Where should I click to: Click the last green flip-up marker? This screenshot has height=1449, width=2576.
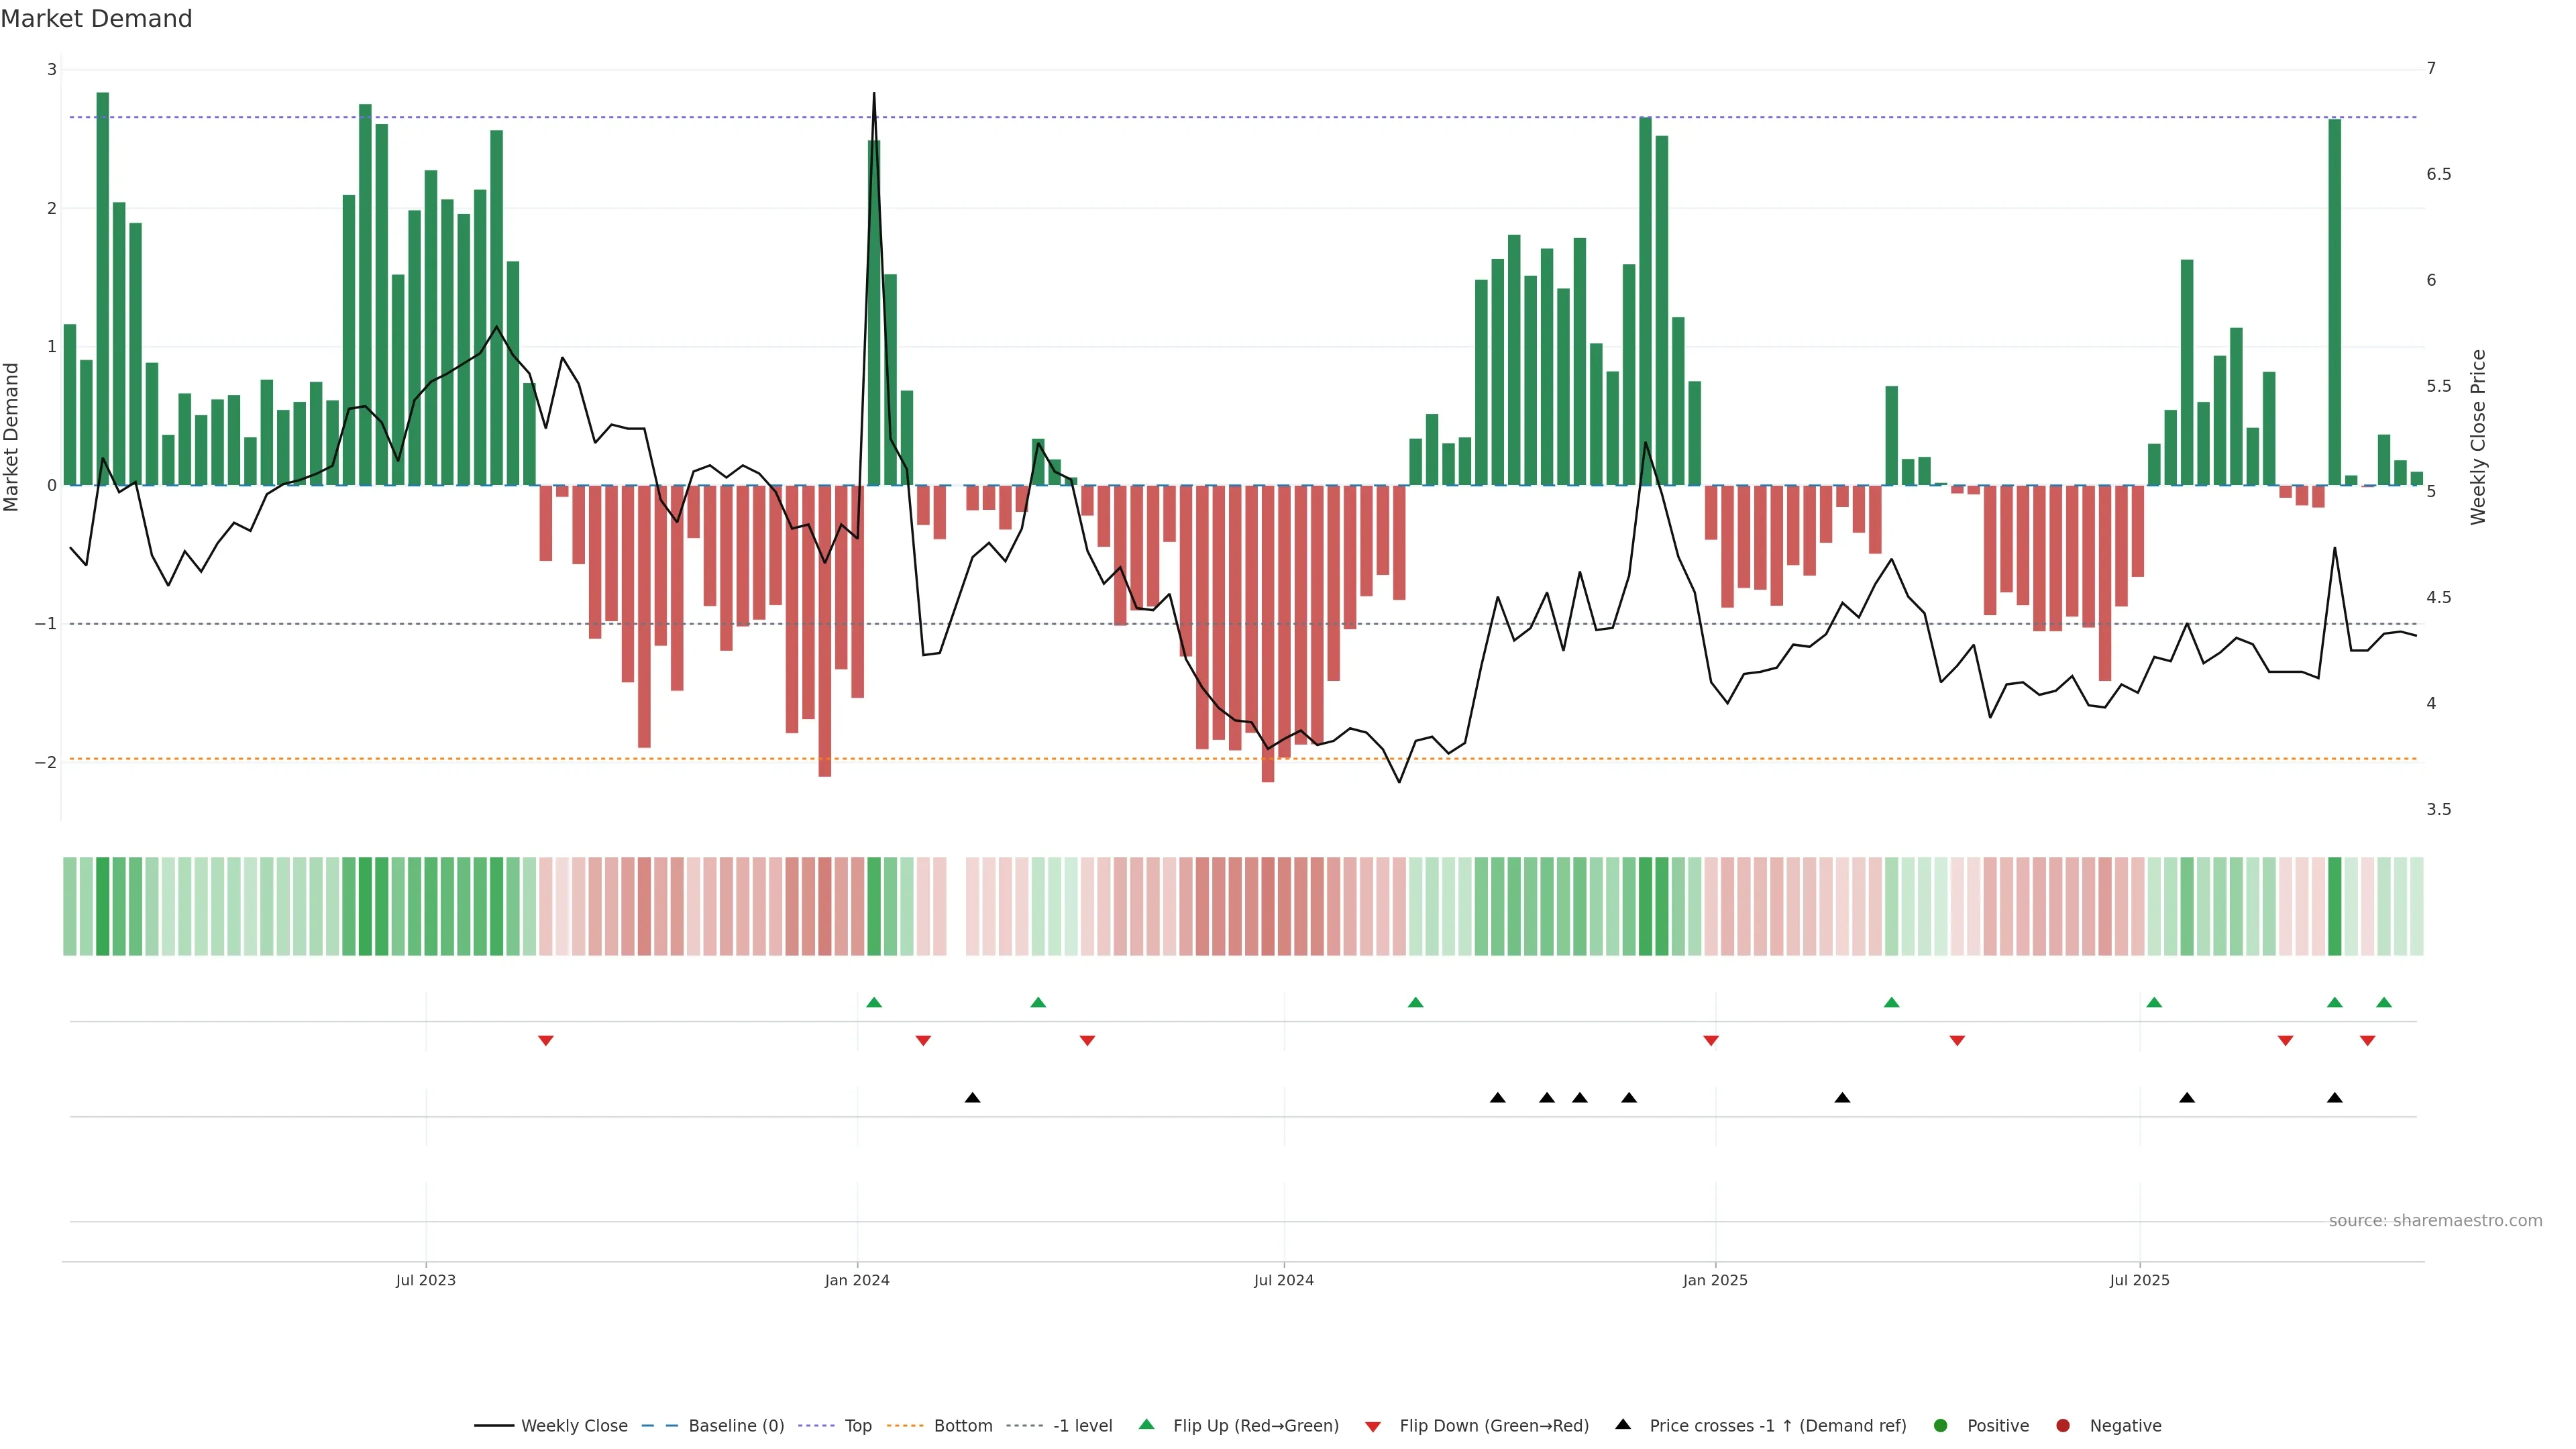pyautogui.click(x=2384, y=1002)
